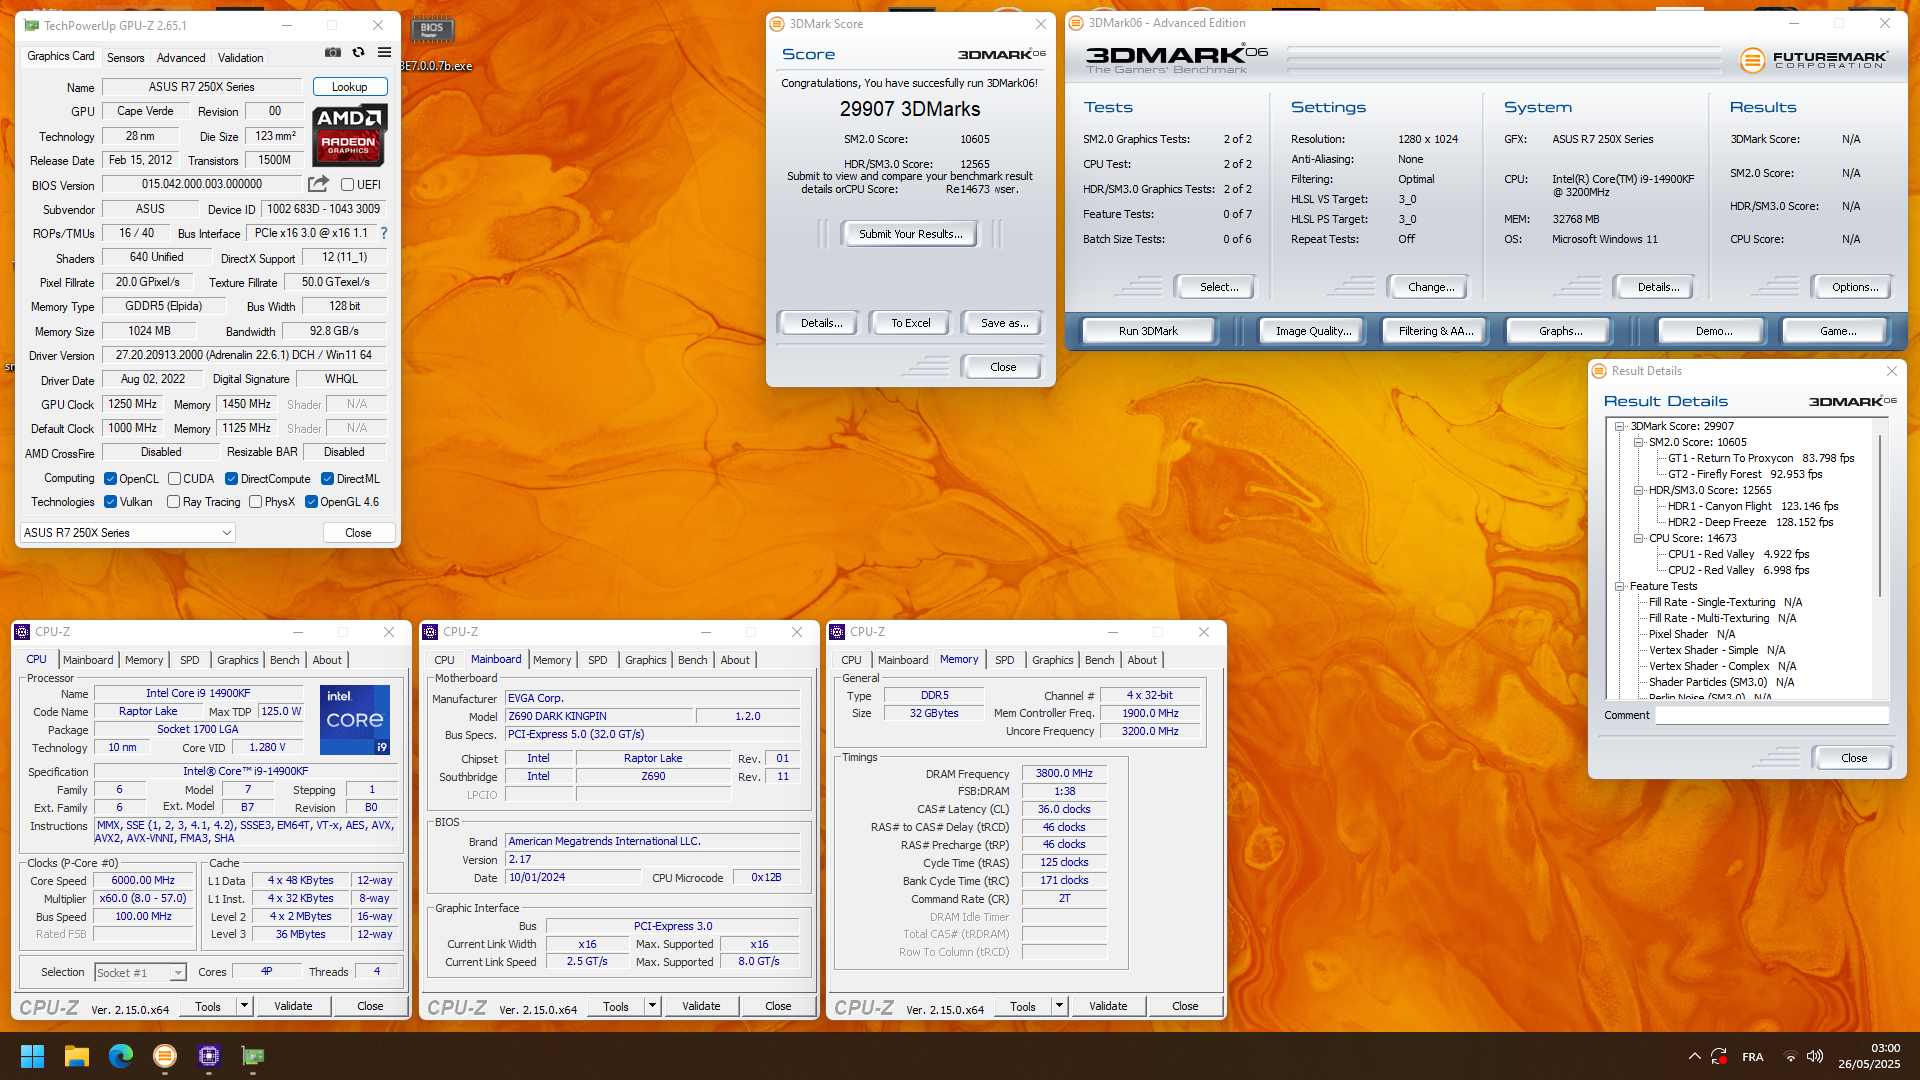Click the GPU-Z refresh icon
This screenshot has height=1080, width=1920.
pyautogui.click(x=358, y=53)
